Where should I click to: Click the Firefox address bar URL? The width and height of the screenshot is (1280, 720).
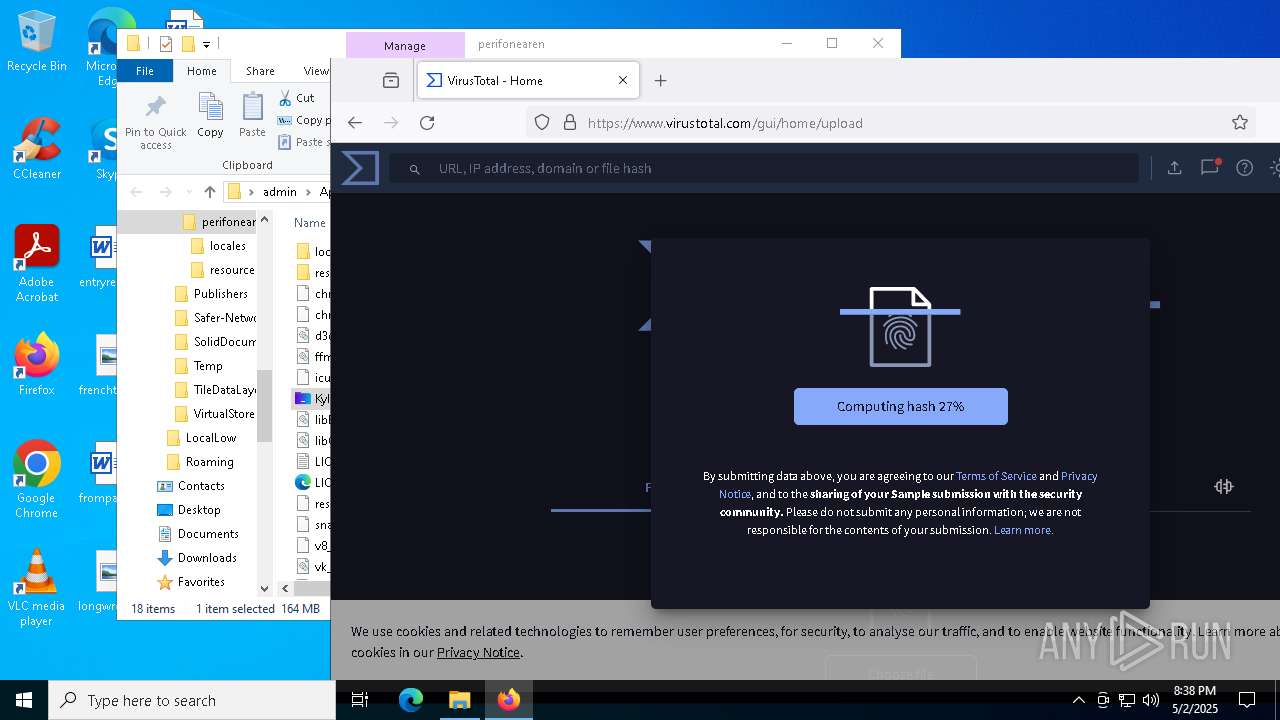point(725,123)
